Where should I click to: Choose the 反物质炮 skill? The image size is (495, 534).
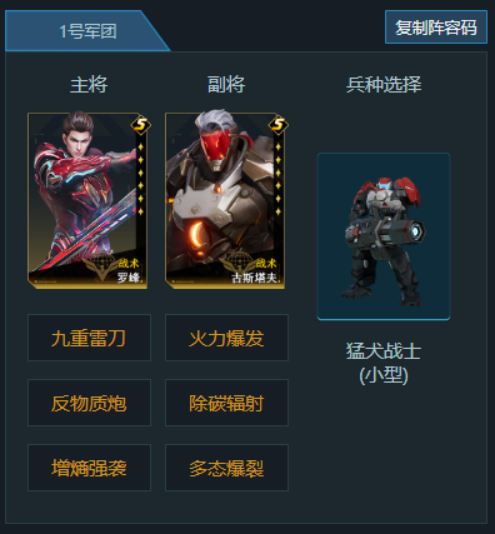[89, 403]
